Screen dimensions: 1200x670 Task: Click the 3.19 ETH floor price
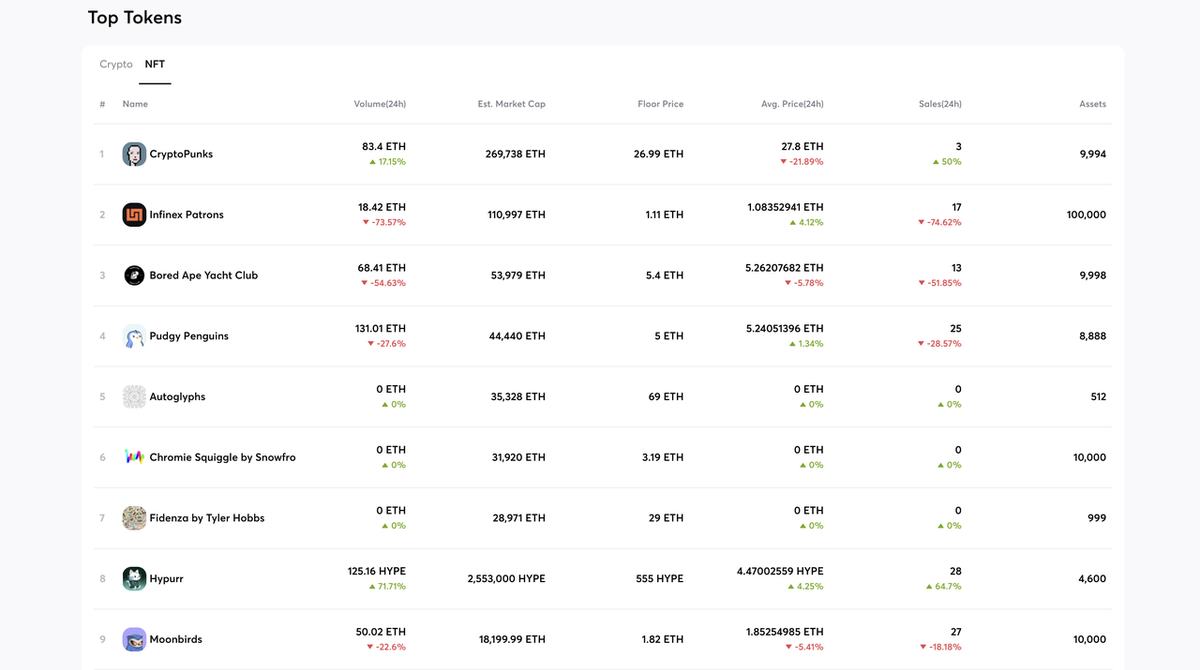663,457
